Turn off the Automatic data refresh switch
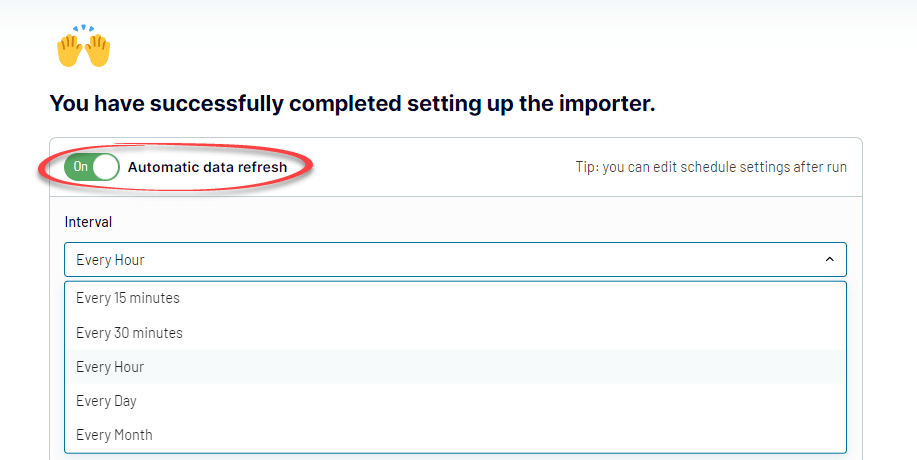This screenshot has height=460, width=917. (92, 167)
